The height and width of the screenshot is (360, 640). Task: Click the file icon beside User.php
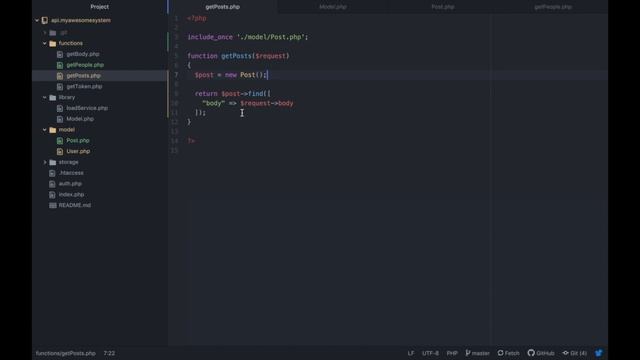coord(60,151)
